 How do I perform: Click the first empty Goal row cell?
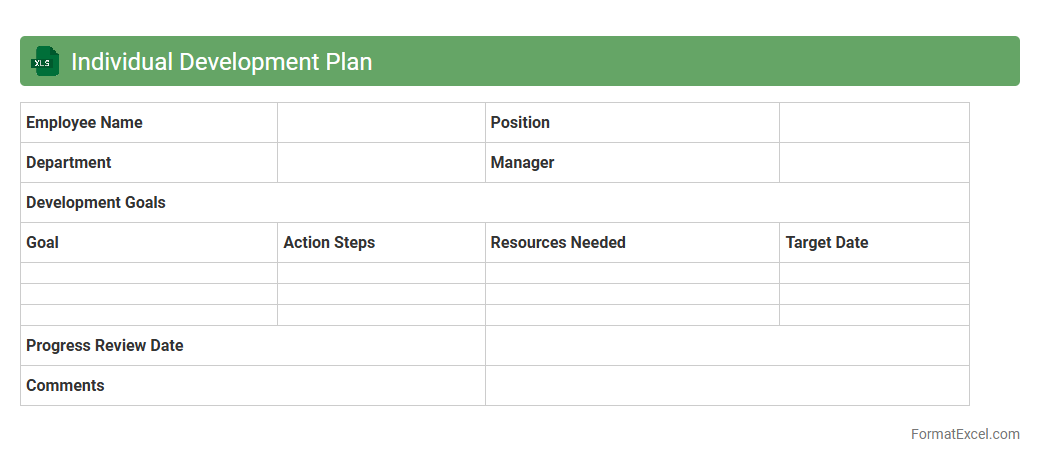pos(149,273)
